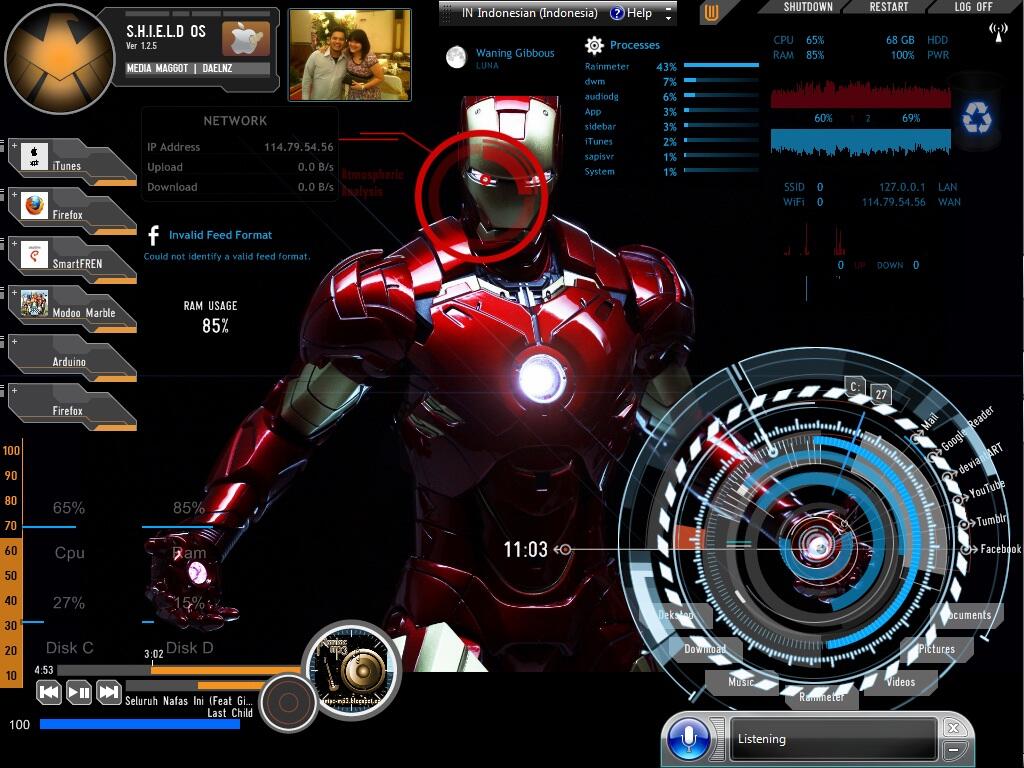
Task: Open Music folder button
Action: click(x=741, y=682)
